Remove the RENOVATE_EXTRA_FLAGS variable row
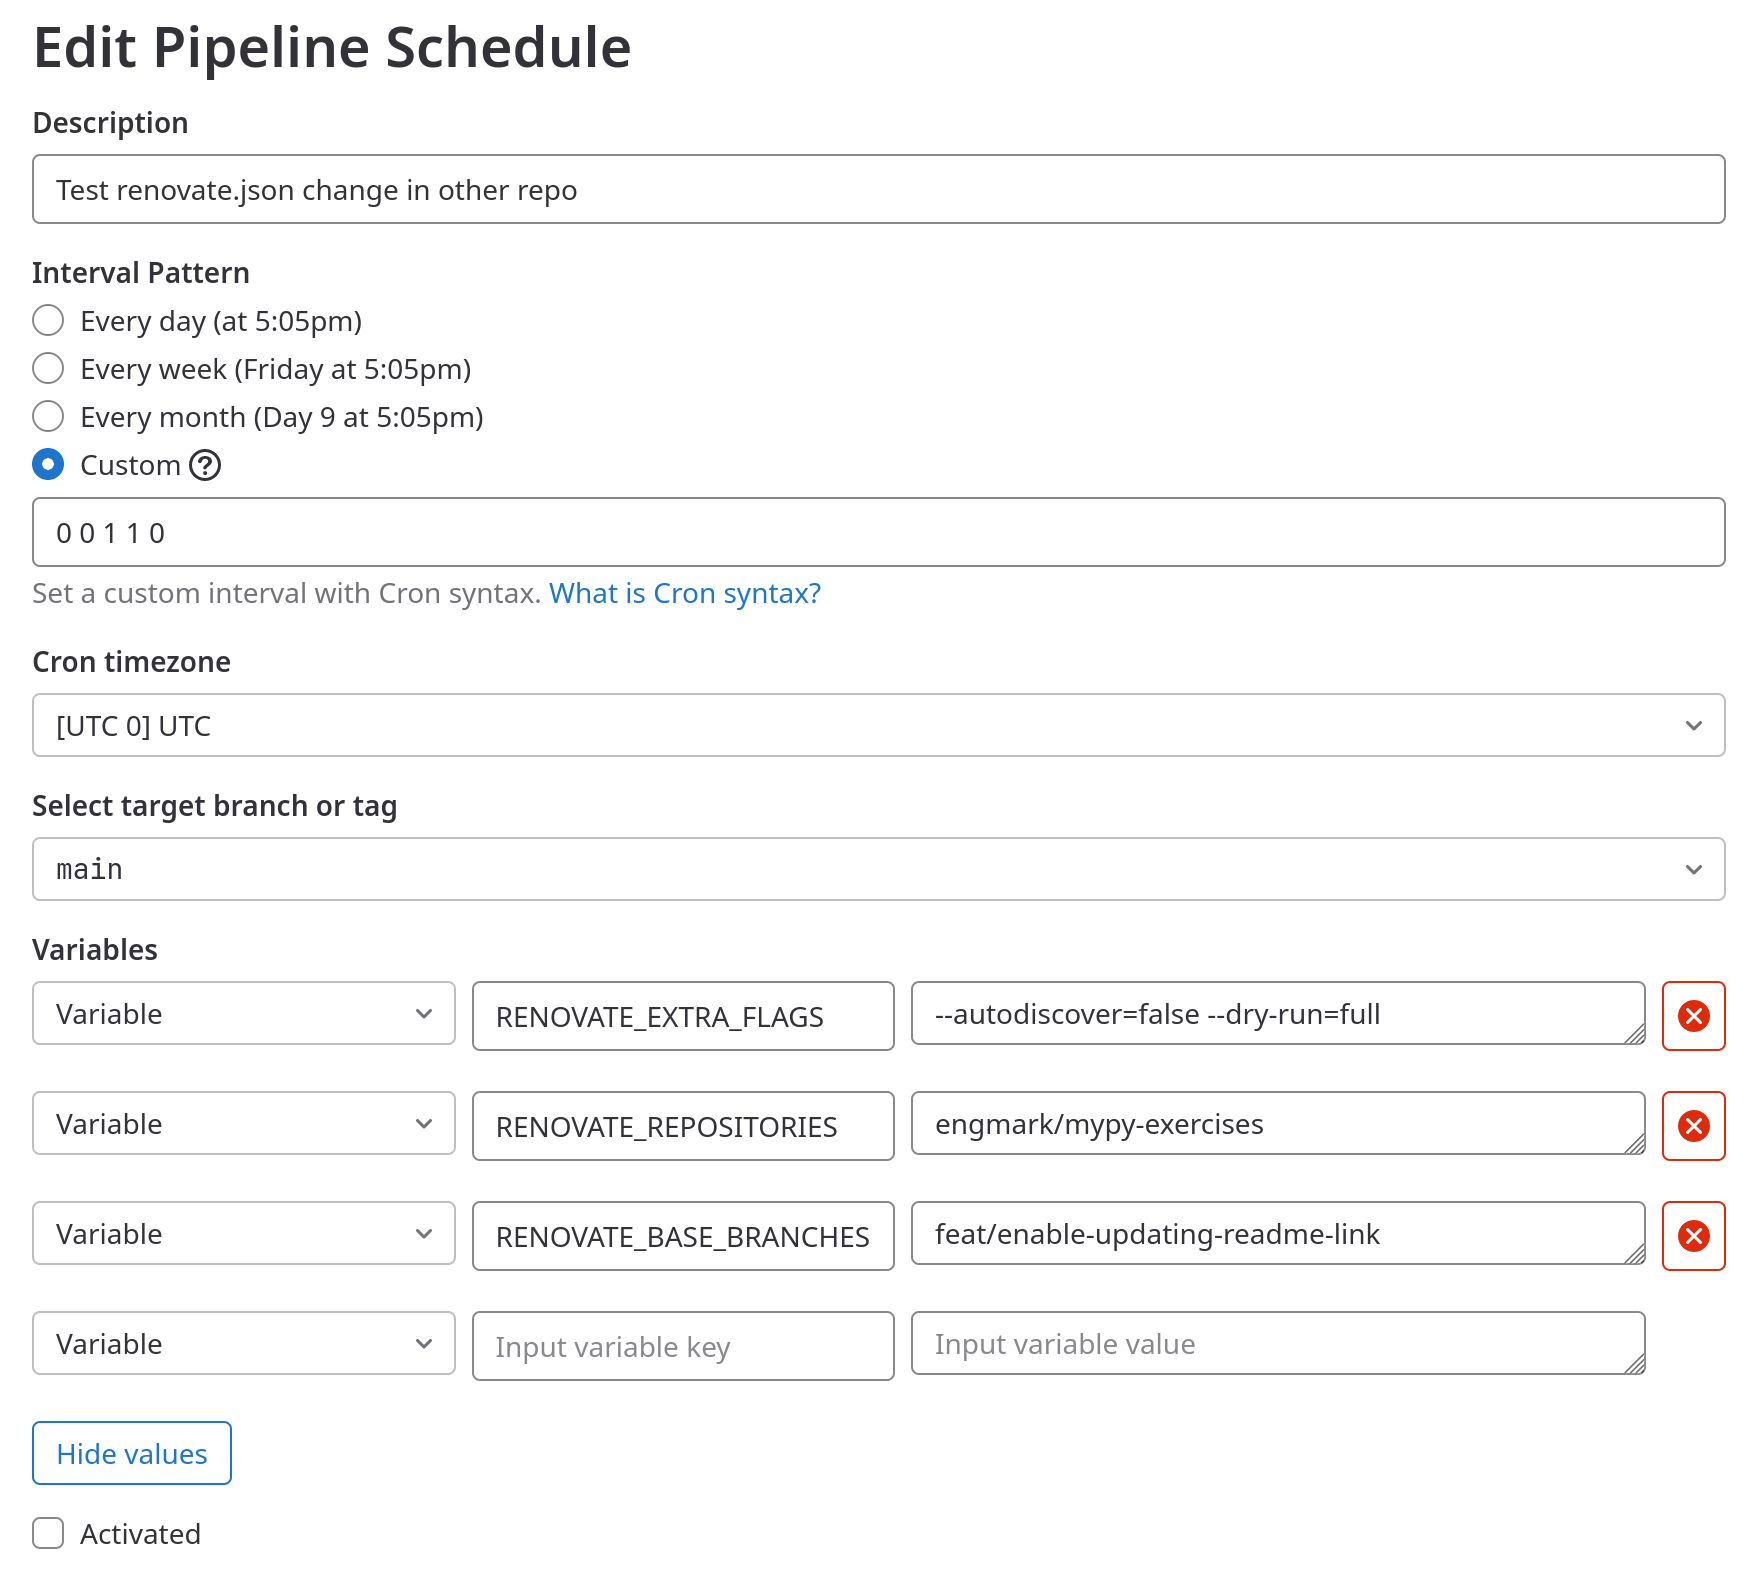Screen dimensions: 1751x1573 point(1692,1016)
